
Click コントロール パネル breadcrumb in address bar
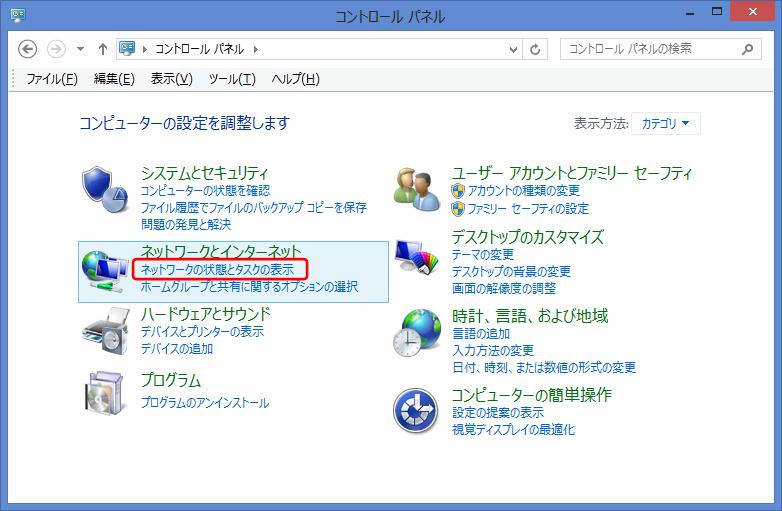click(199, 49)
